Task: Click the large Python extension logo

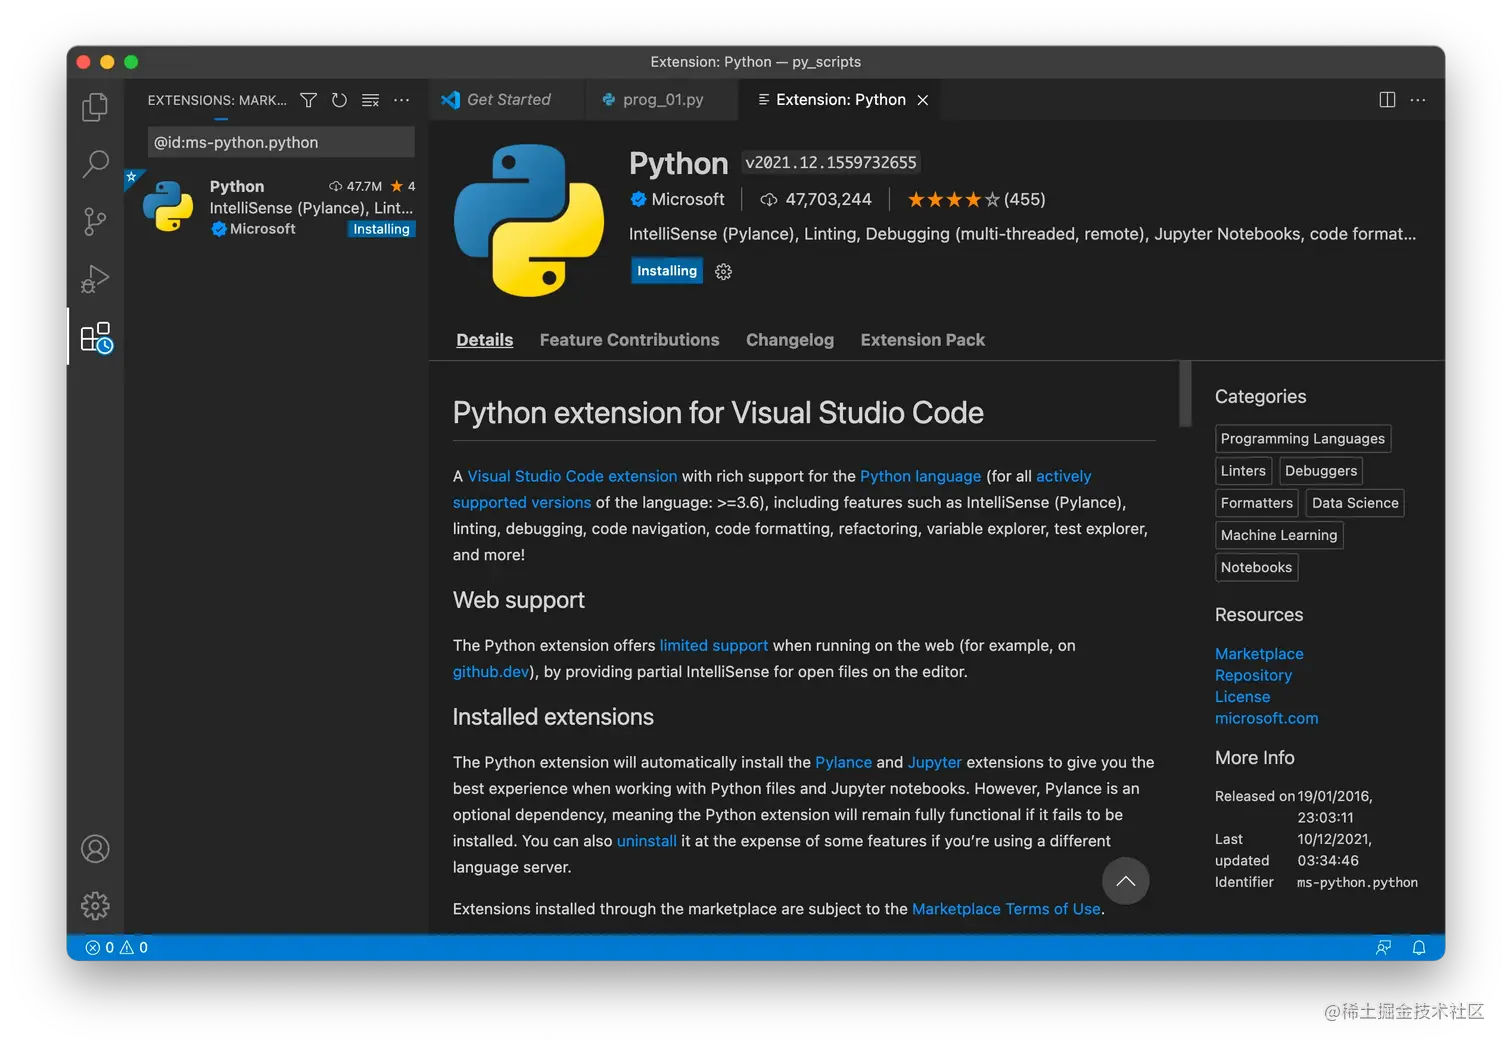Action: coord(529,220)
